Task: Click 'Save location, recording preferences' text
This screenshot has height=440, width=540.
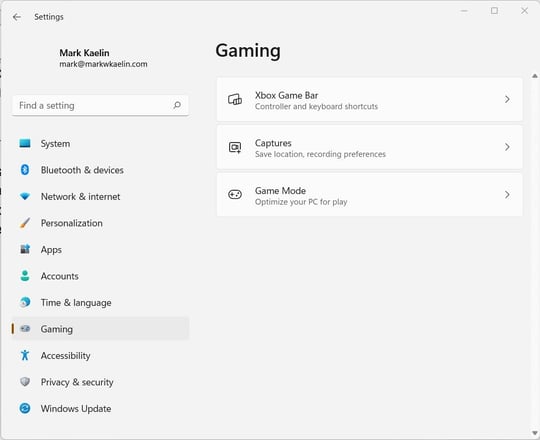Action: (320, 154)
